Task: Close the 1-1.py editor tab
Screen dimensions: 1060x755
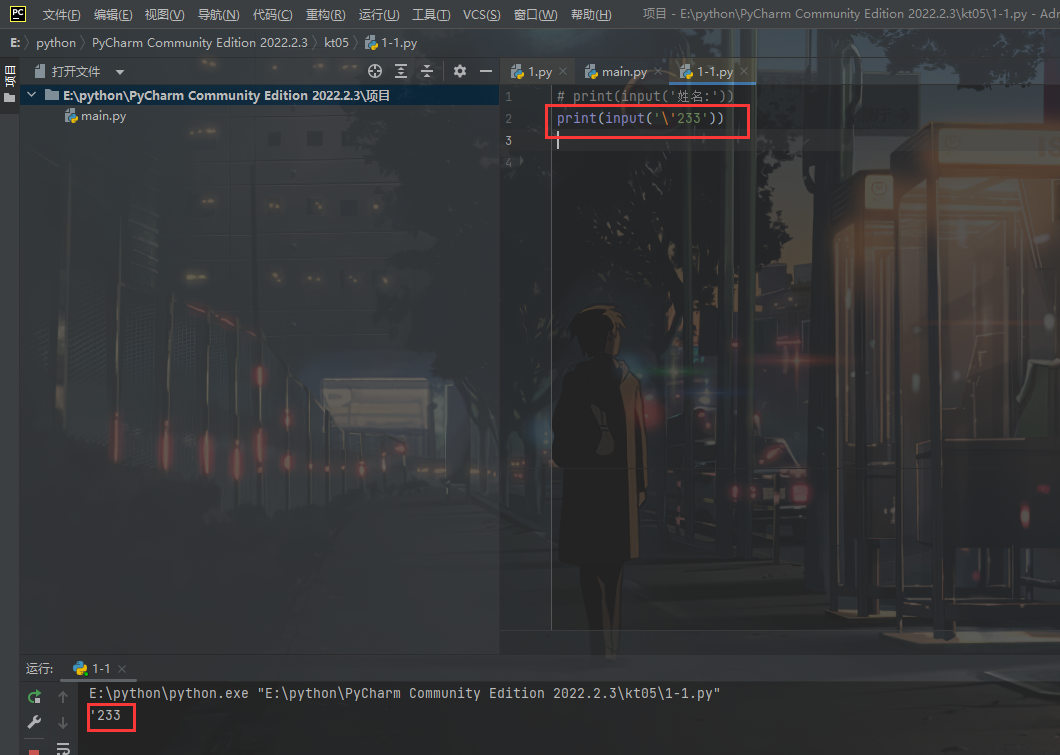Action: click(744, 71)
